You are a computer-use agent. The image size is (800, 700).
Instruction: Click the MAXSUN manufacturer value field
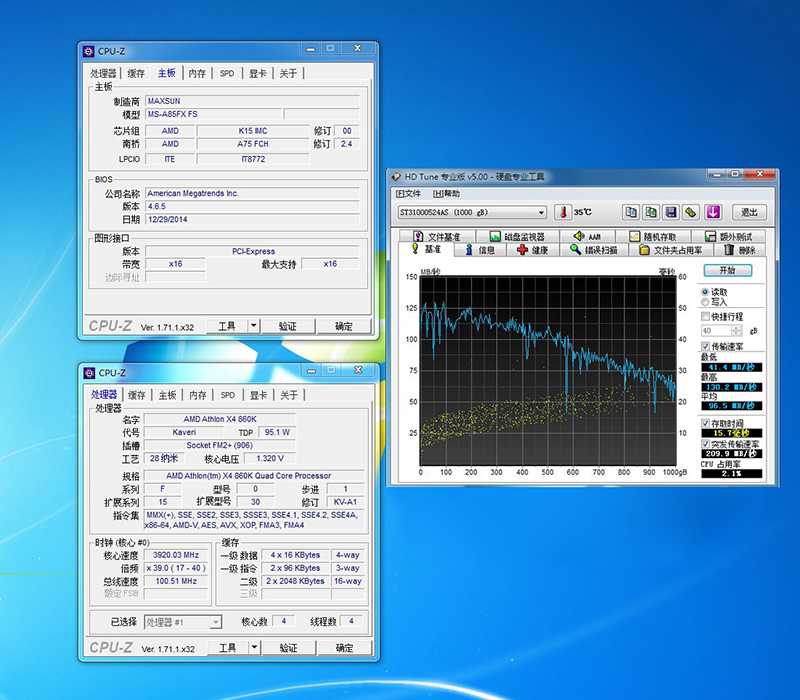click(x=253, y=101)
